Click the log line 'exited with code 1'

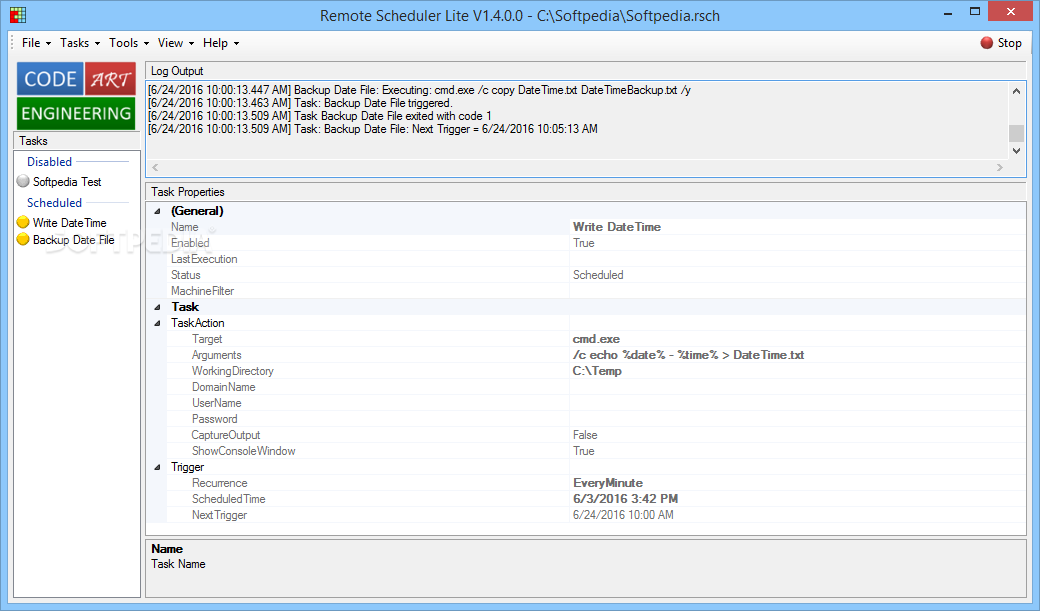click(x=320, y=115)
